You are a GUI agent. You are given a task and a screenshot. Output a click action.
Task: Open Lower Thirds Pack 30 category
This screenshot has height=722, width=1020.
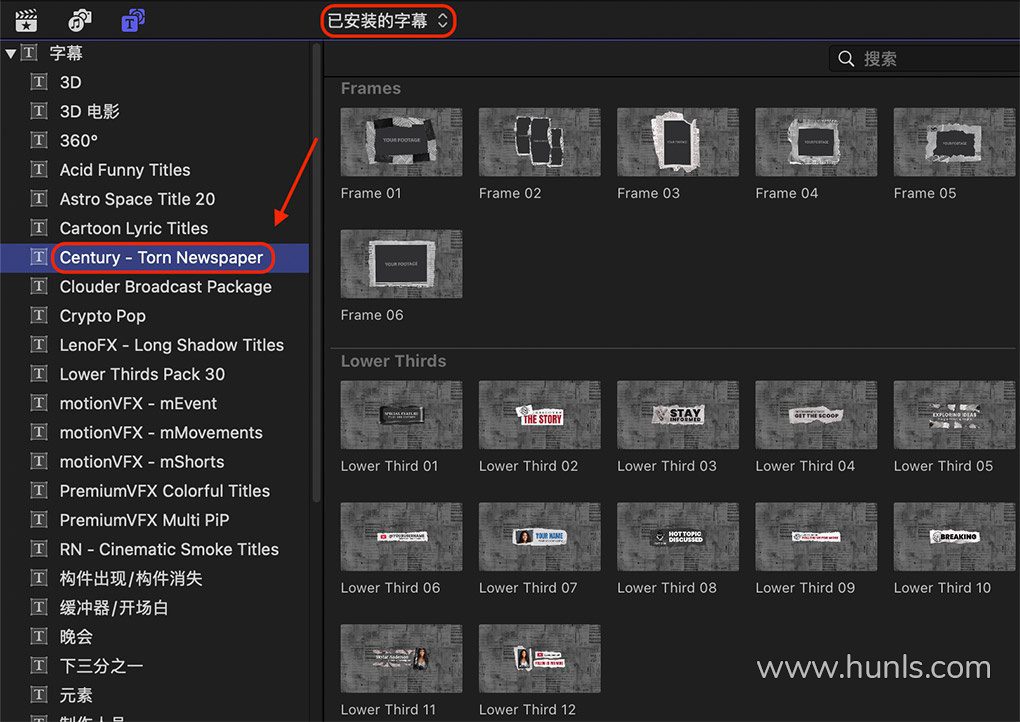[x=142, y=374]
